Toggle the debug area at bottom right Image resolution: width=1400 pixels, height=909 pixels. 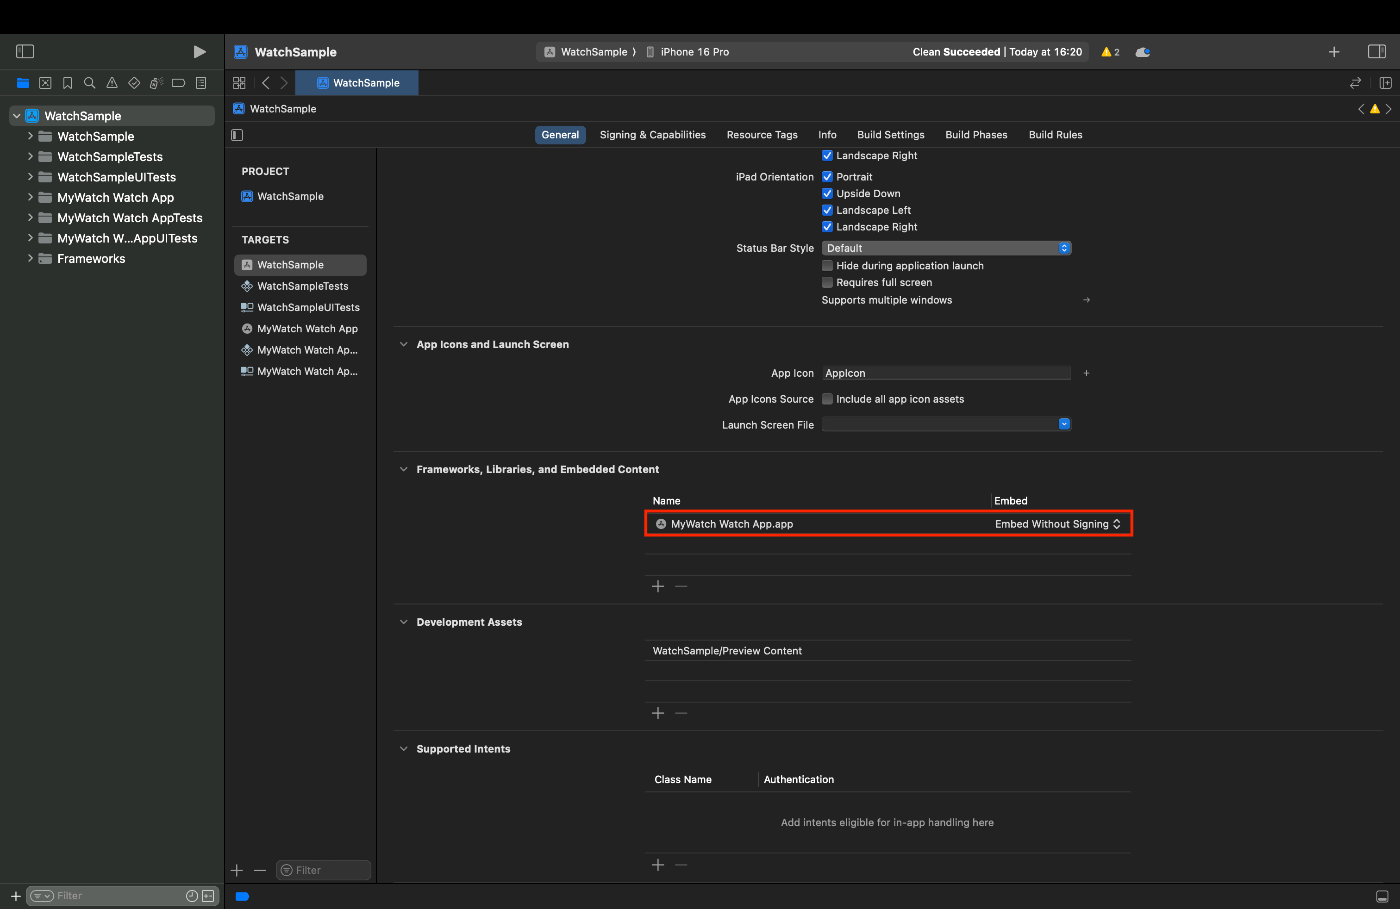(1382, 897)
